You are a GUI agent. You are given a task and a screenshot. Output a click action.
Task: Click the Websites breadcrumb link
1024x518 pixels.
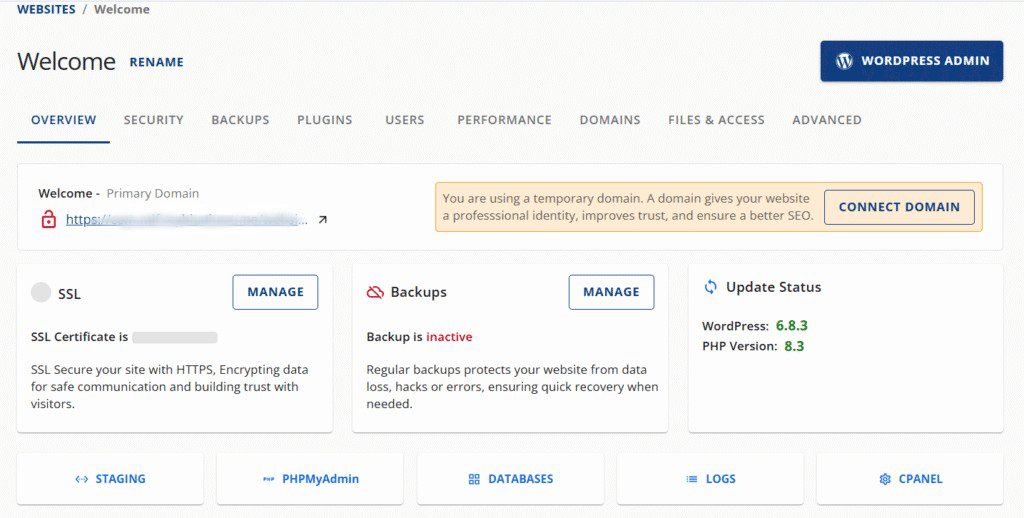tap(46, 9)
